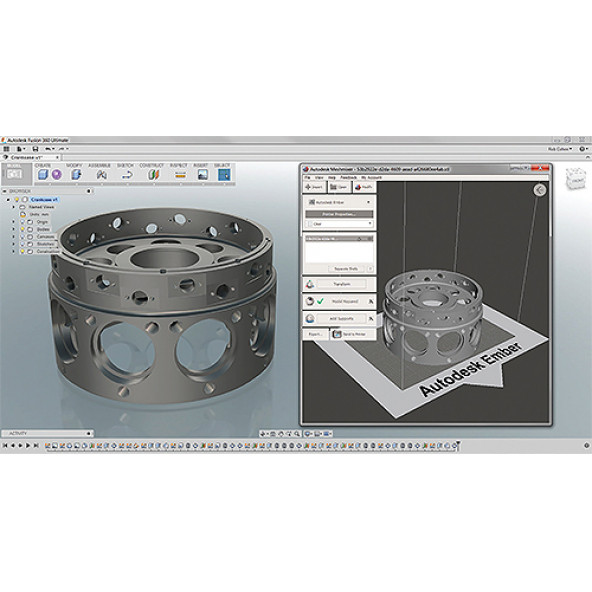
Task: Click the ViewCube in the corner
Action: tap(575, 179)
